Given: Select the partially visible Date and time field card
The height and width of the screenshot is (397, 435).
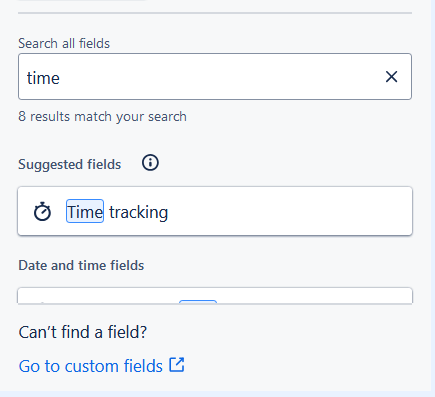Looking at the screenshot, I should point(215,295).
